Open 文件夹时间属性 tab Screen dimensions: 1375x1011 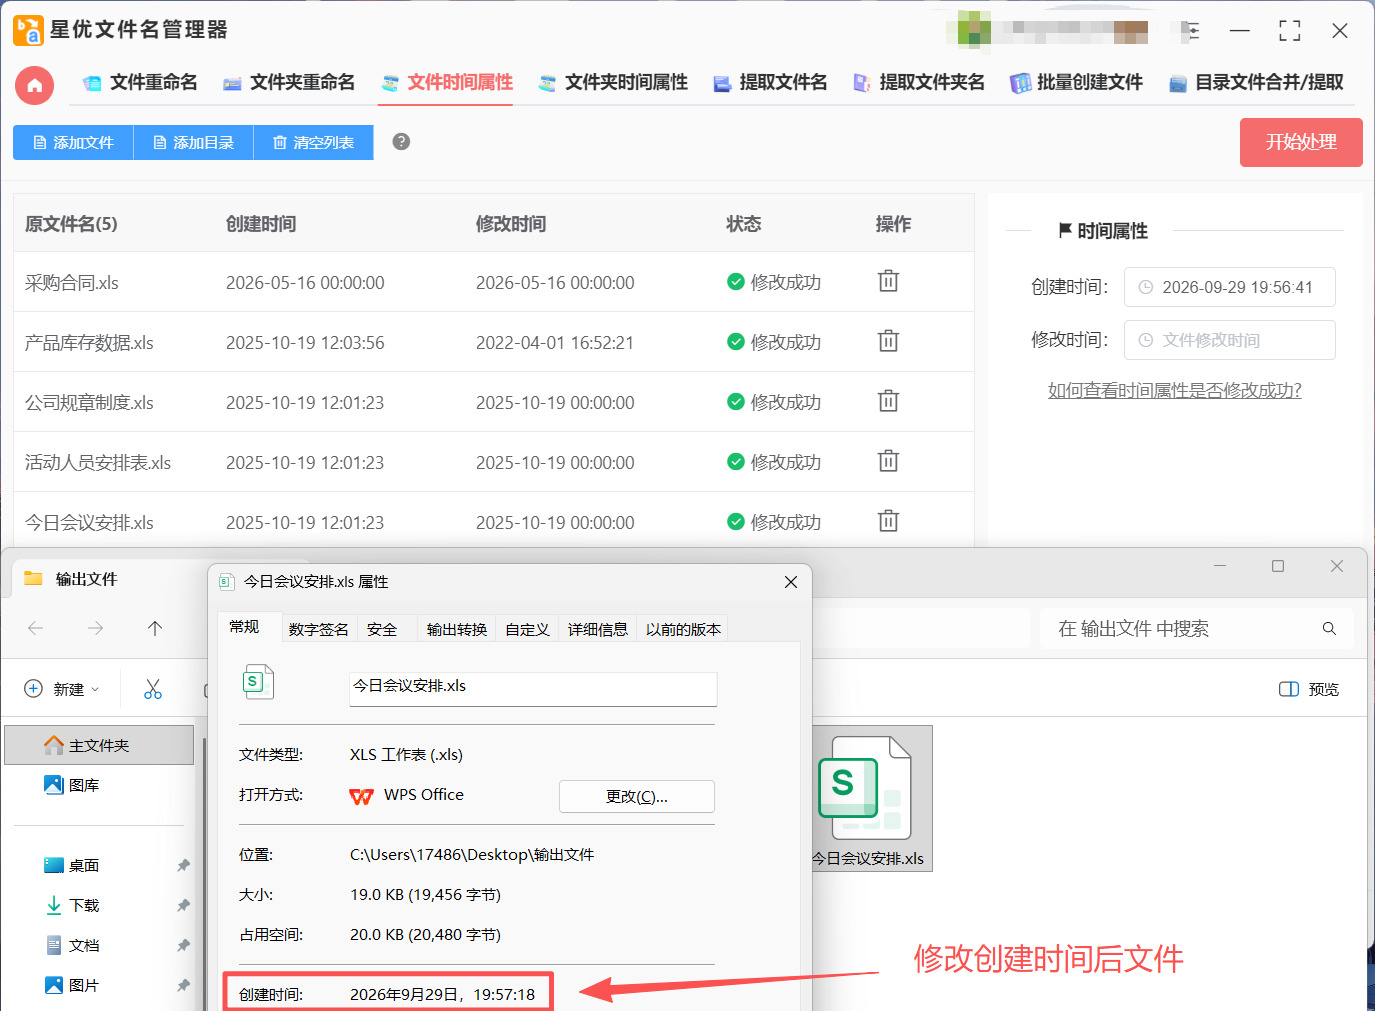[x=612, y=83]
